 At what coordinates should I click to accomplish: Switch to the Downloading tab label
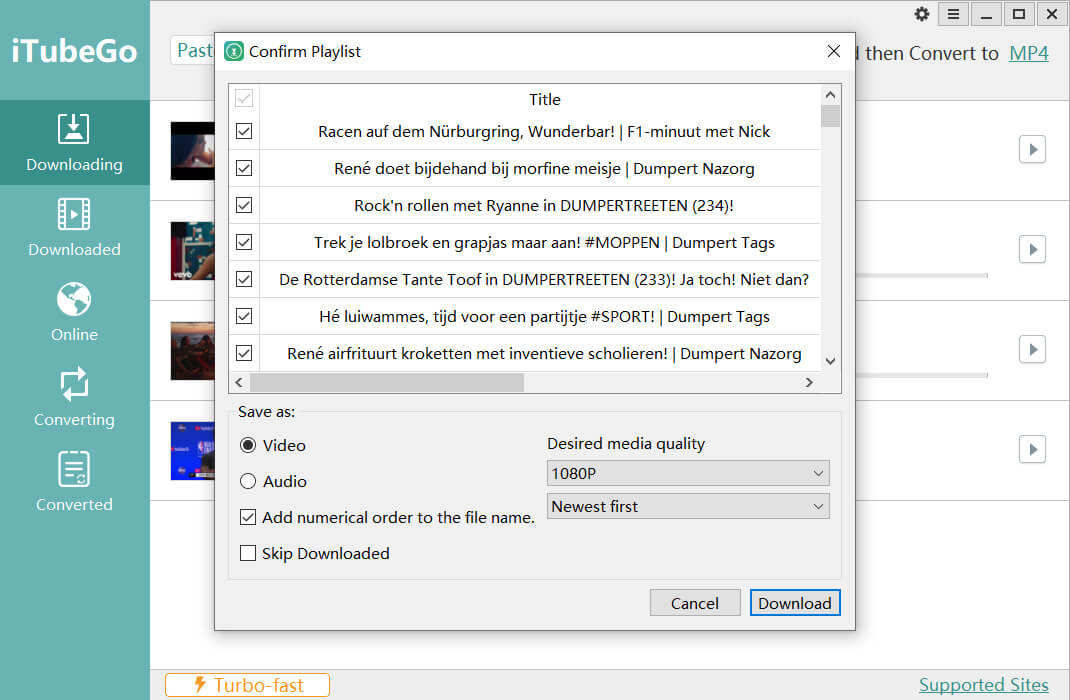pos(74,164)
